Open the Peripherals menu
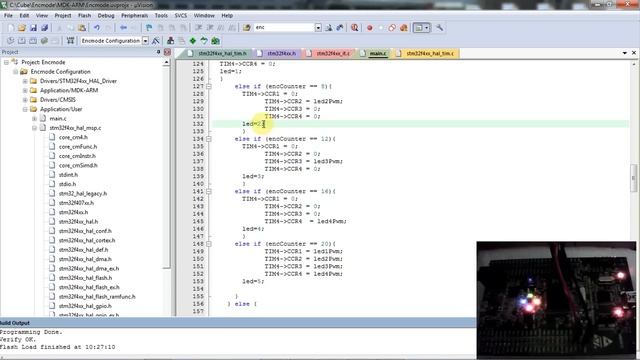 pos(134,16)
